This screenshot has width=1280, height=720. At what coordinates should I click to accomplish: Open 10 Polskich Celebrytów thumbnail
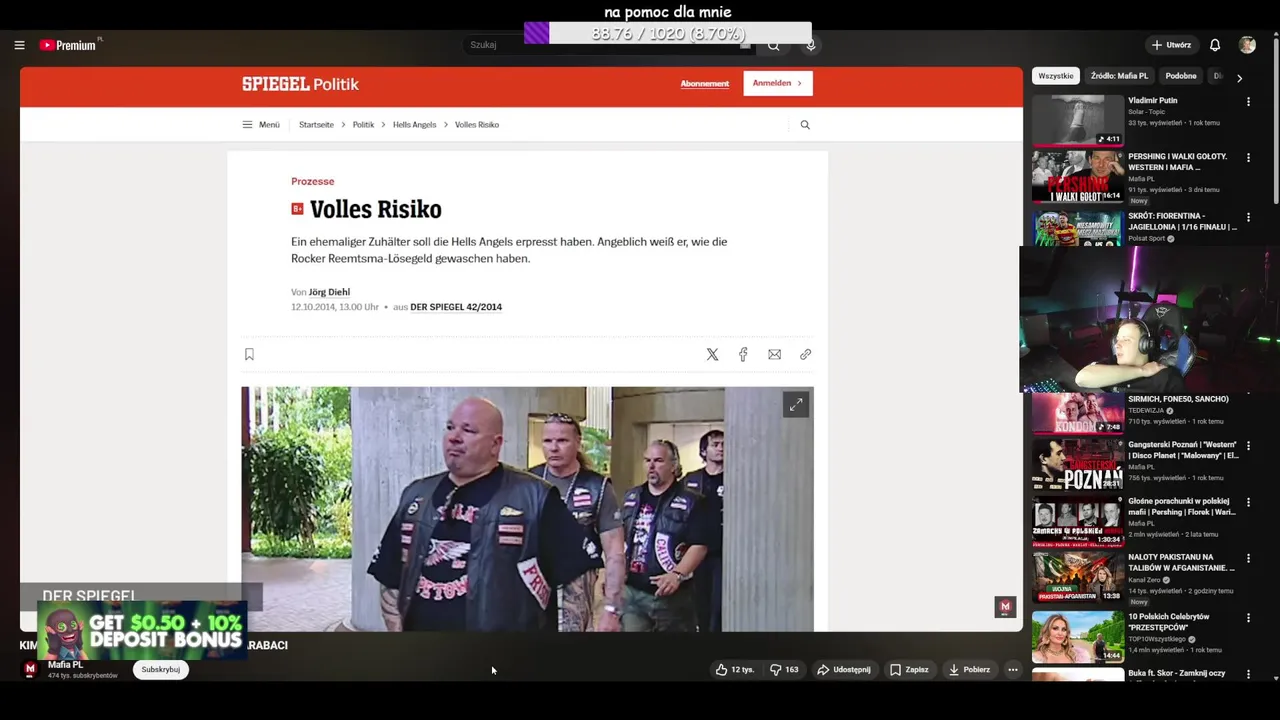coord(1078,636)
